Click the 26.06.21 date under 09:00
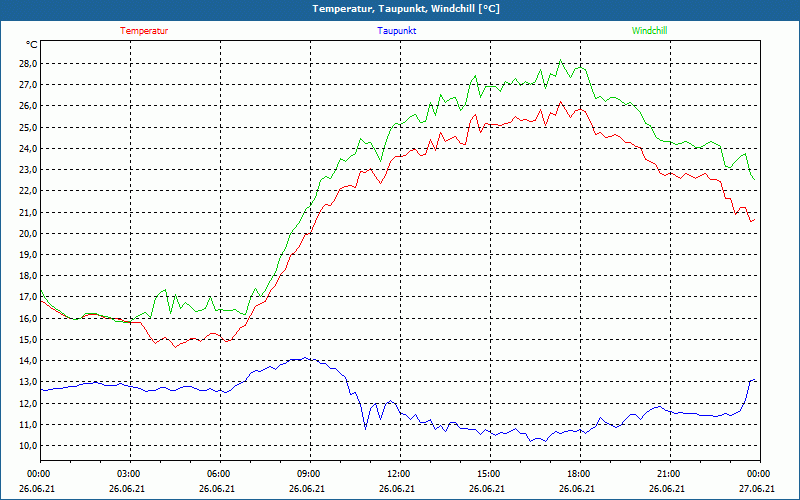This screenshot has height=500, width=800. [x=307, y=488]
